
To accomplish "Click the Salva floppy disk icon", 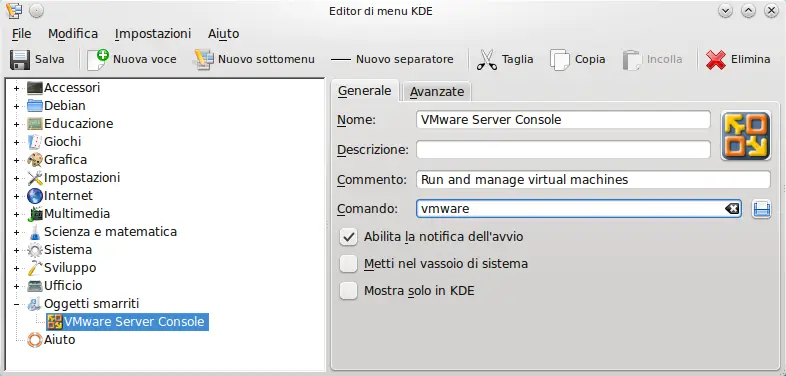I will [x=20, y=60].
